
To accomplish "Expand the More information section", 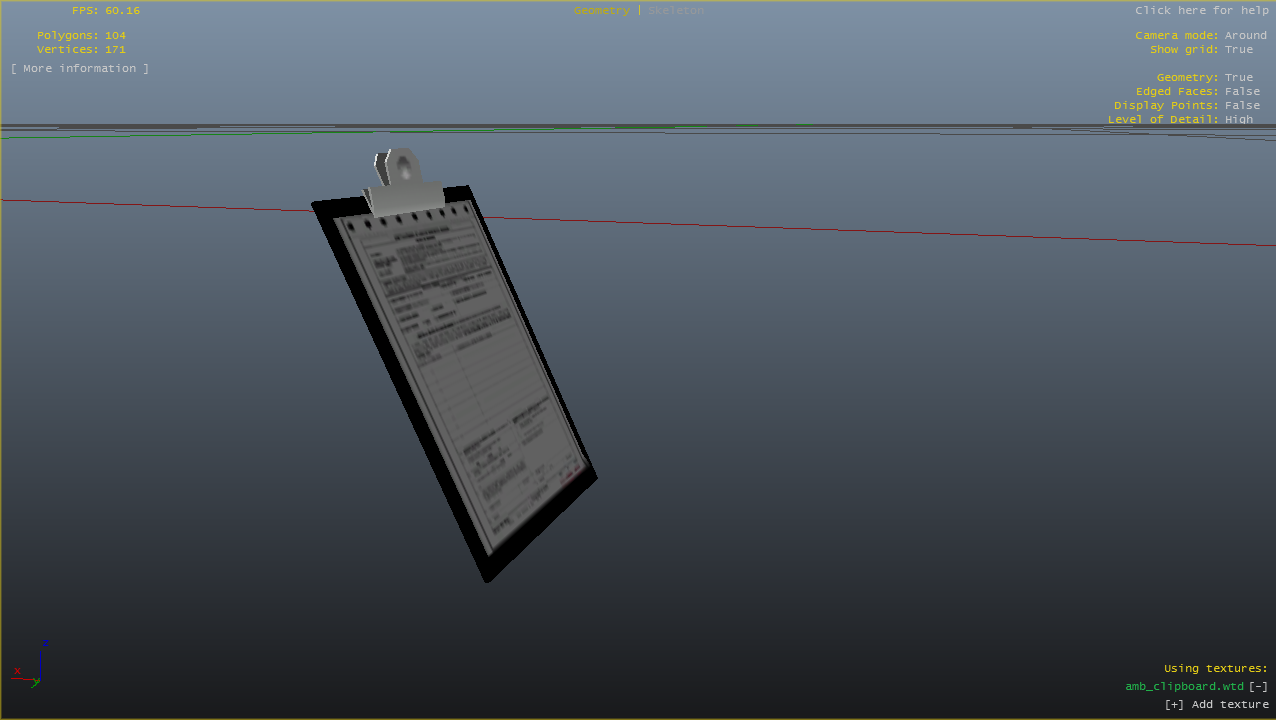I will point(80,69).
